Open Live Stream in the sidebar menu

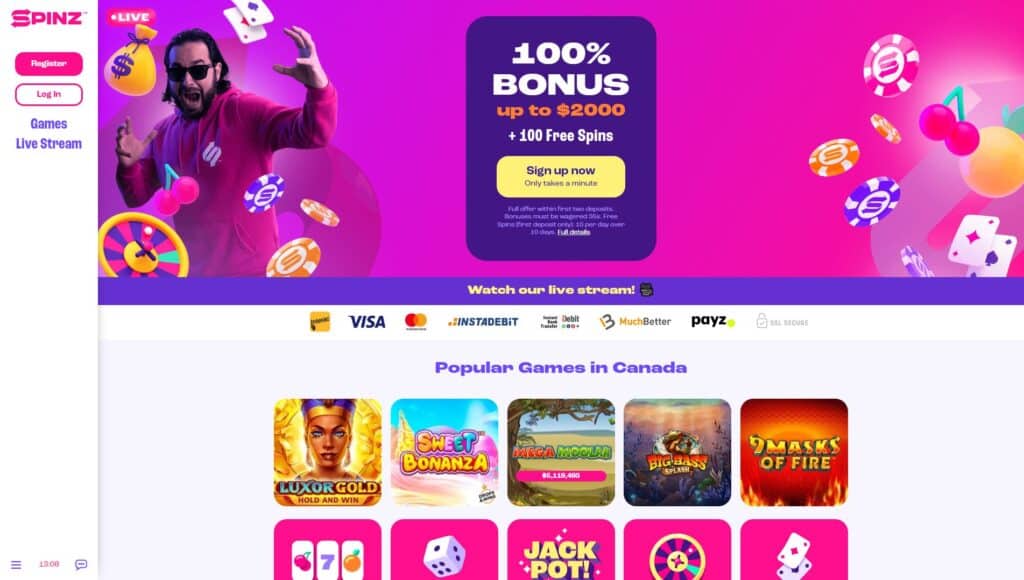(49, 144)
